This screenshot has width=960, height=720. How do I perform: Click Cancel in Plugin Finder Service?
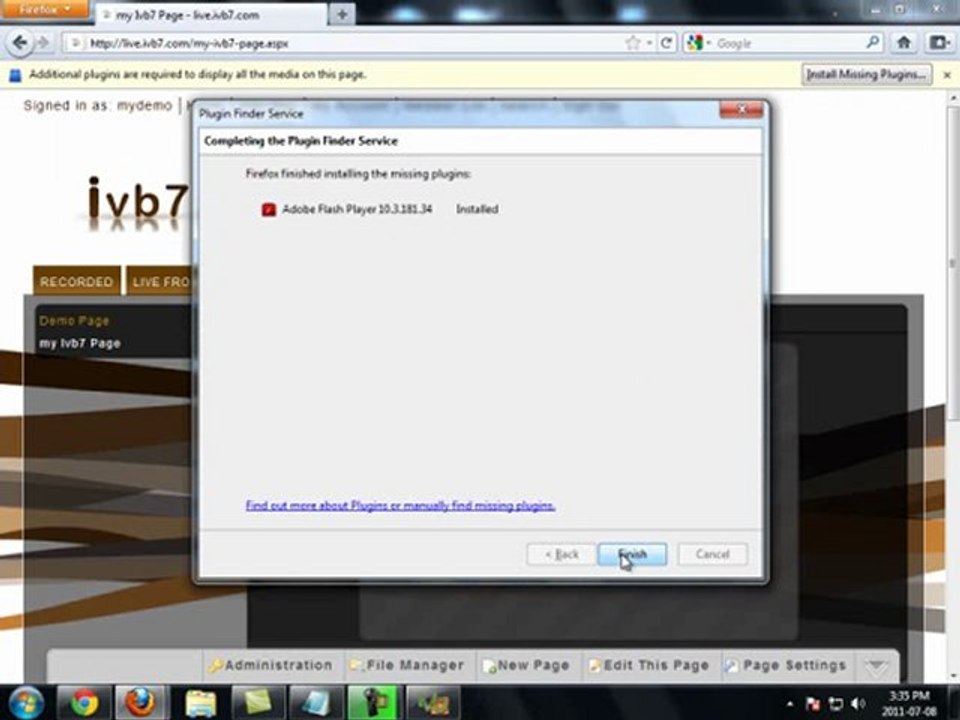point(712,554)
